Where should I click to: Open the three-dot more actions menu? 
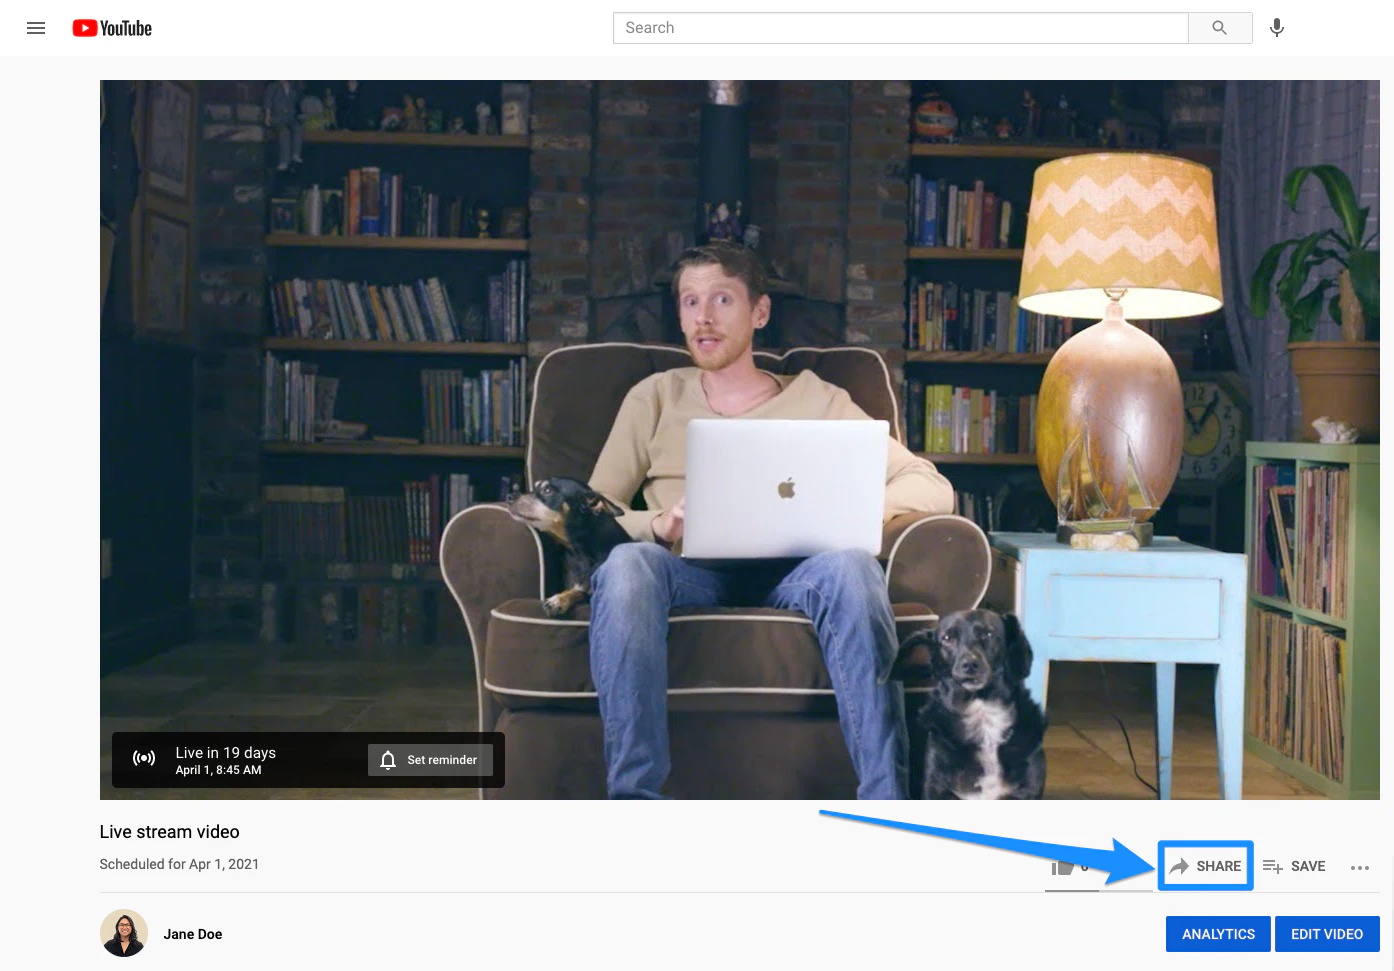pyautogui.click(x=1359, y=868)
